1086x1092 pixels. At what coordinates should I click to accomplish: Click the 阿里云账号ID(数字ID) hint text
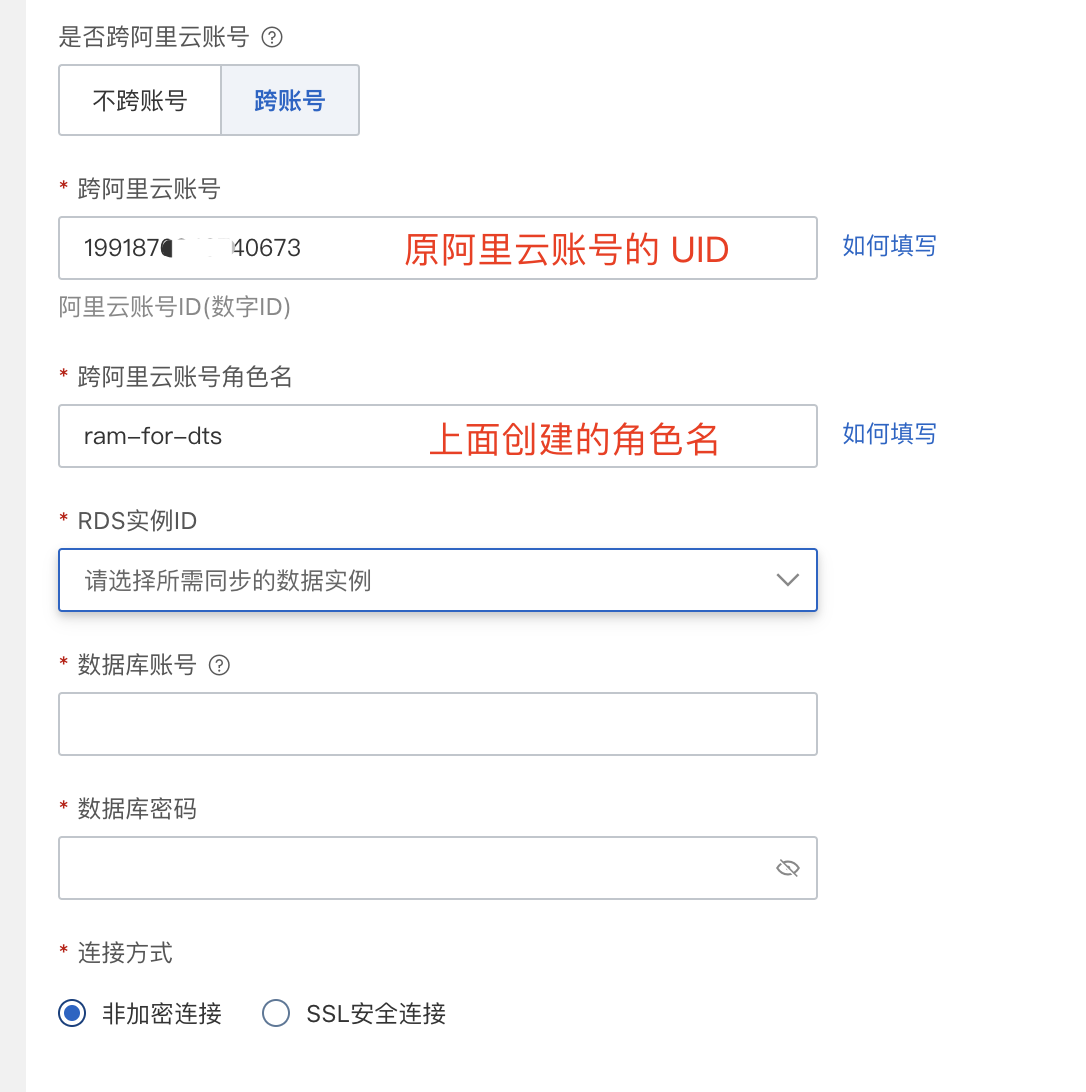(175, 307)
